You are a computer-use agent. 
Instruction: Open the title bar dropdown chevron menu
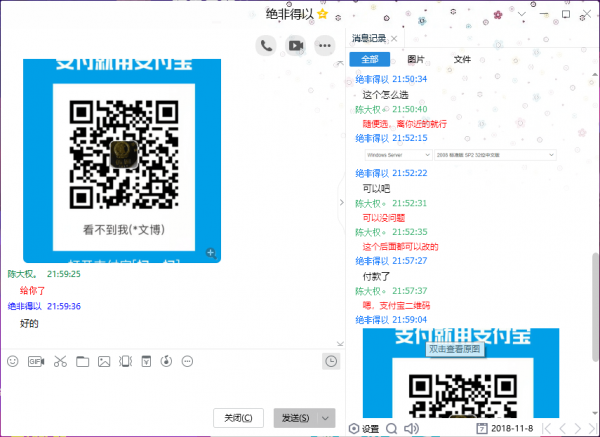pos(522,14)
